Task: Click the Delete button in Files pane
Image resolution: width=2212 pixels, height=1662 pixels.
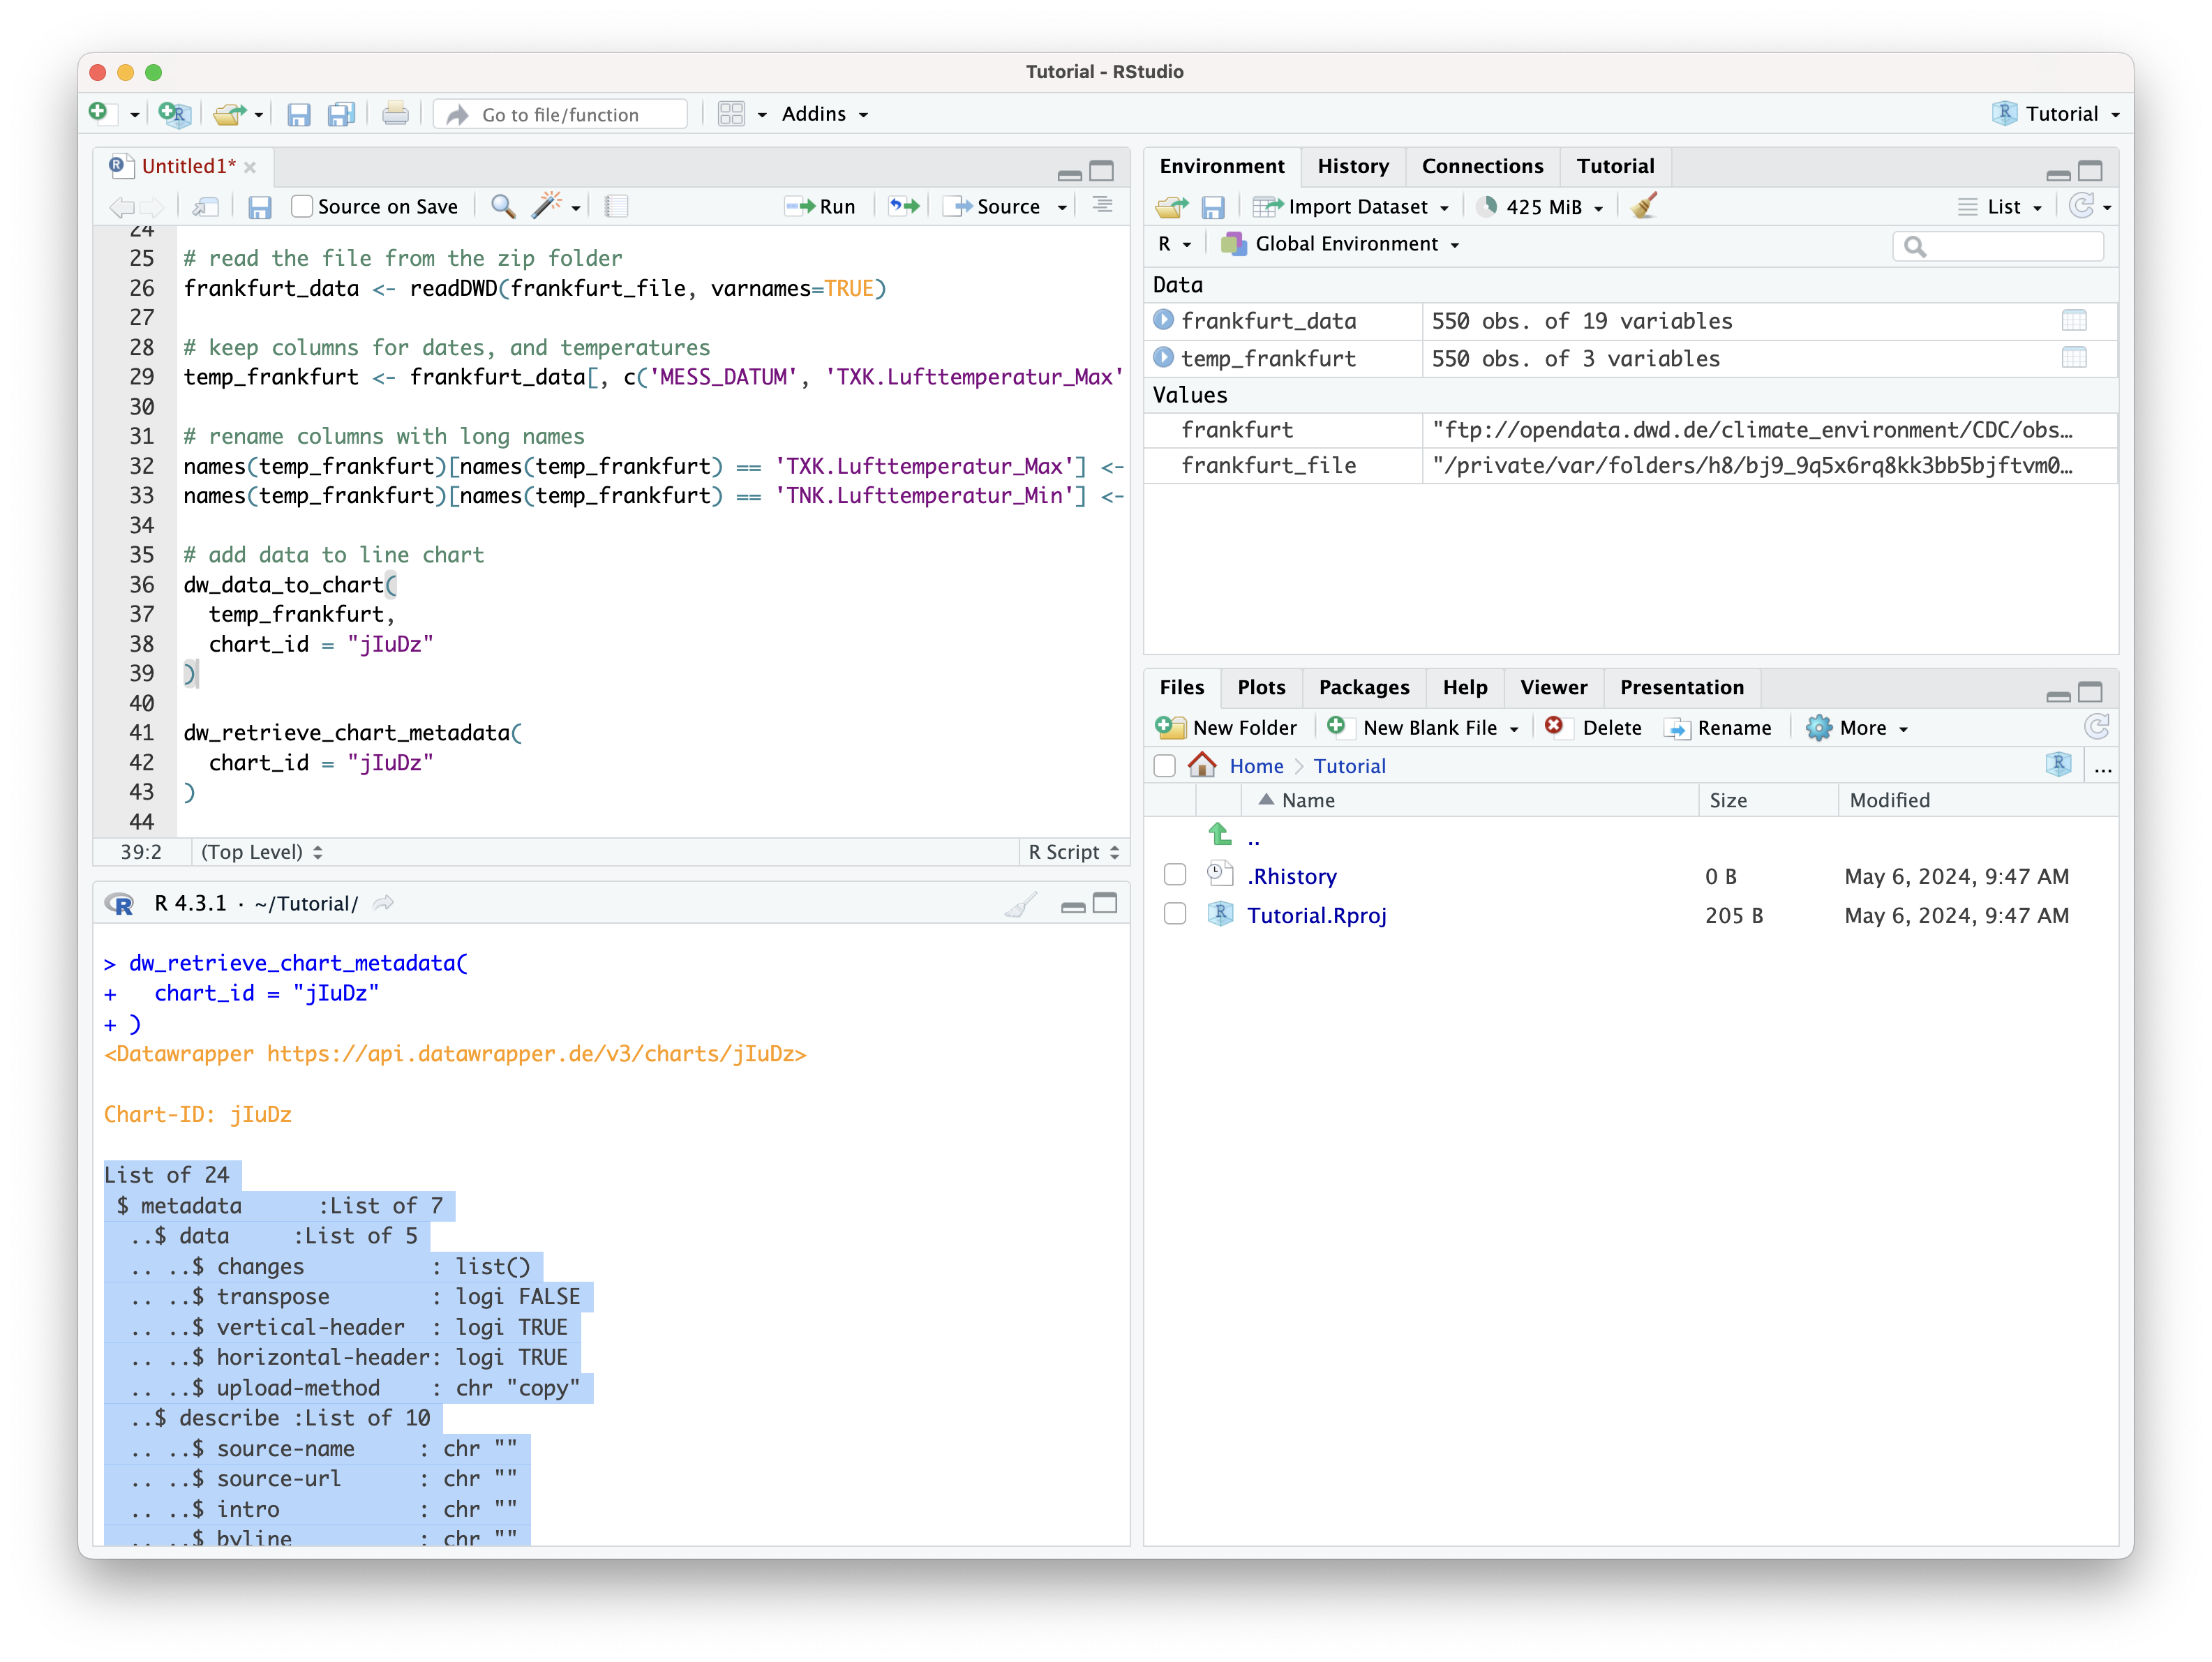Action: pyautogui.click(x=1593, y=728)
